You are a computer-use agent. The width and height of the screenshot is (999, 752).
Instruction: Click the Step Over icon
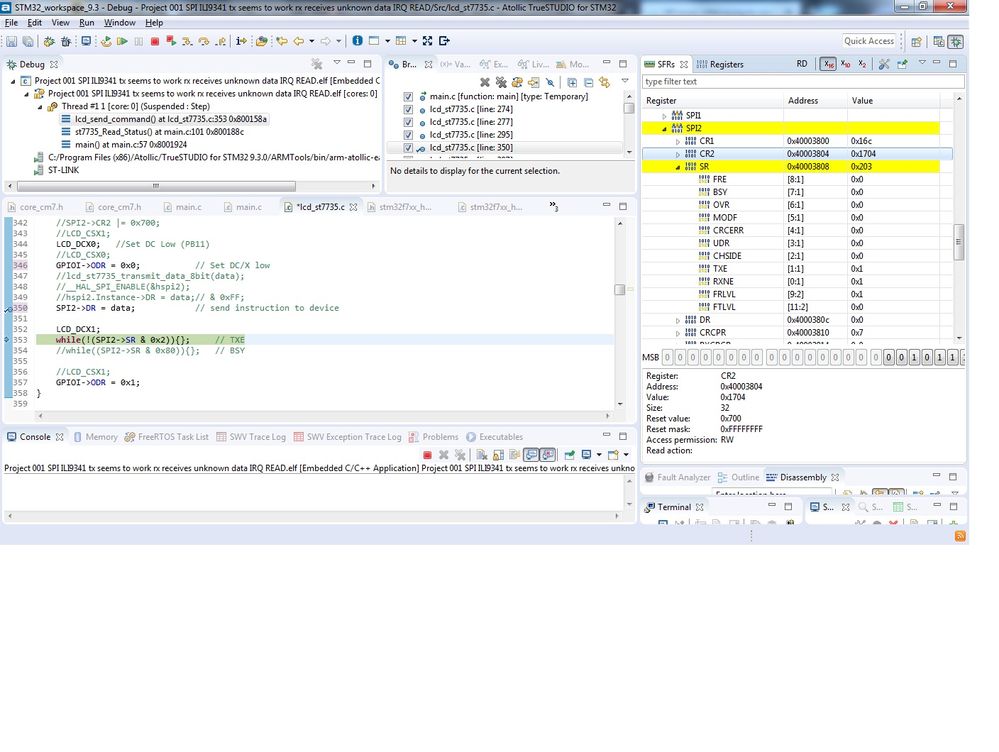click(204, 41)
